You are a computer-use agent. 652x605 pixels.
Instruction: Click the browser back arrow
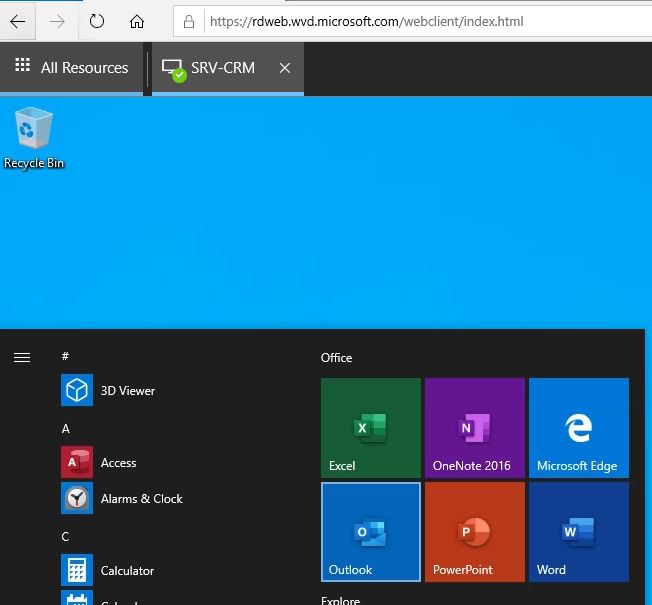17,21
